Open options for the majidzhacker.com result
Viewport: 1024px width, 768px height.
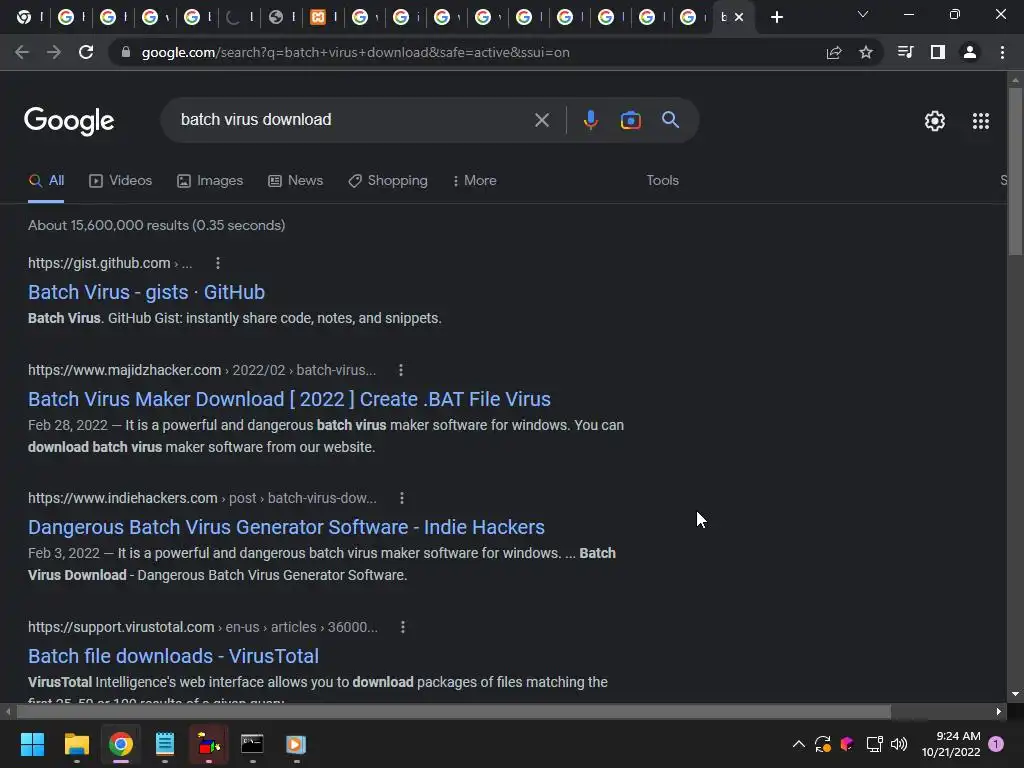point(401,370)
